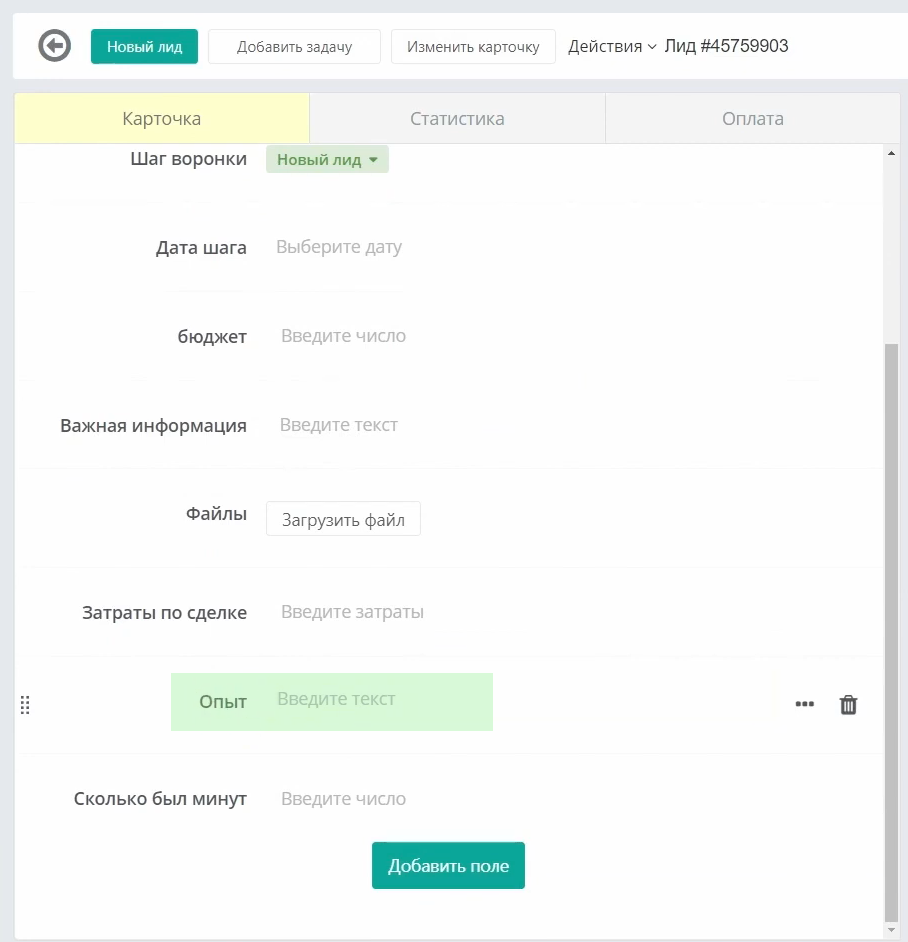This screenshot has width=908, height=942.
Task: Click the trash icon for Опыт field
Action: tap(848, 705)
